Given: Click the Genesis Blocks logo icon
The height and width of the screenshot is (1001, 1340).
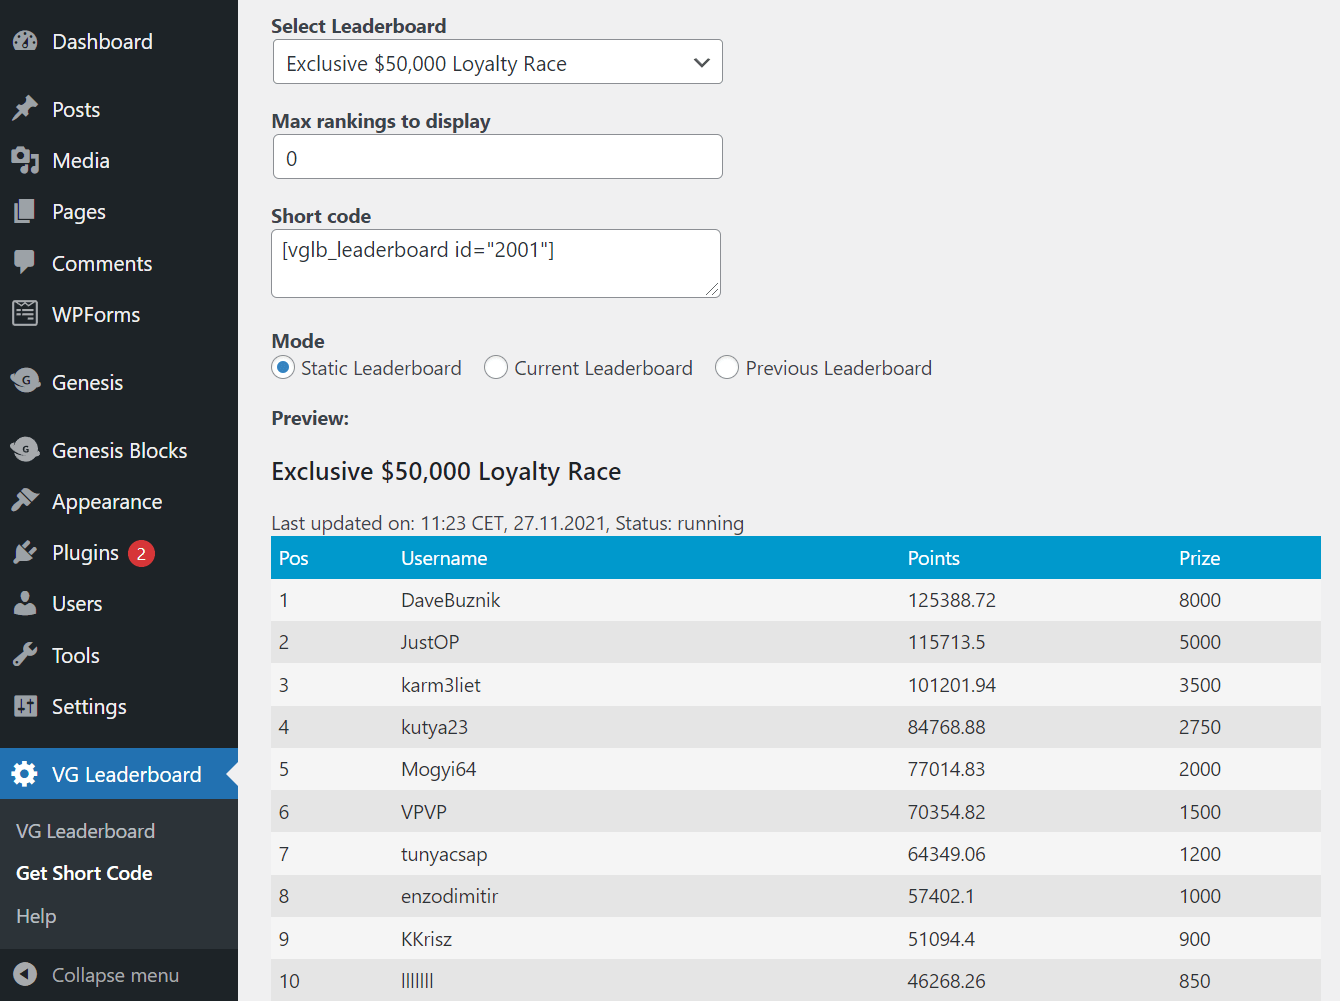Looking at the screenshot, I should 25,450.
